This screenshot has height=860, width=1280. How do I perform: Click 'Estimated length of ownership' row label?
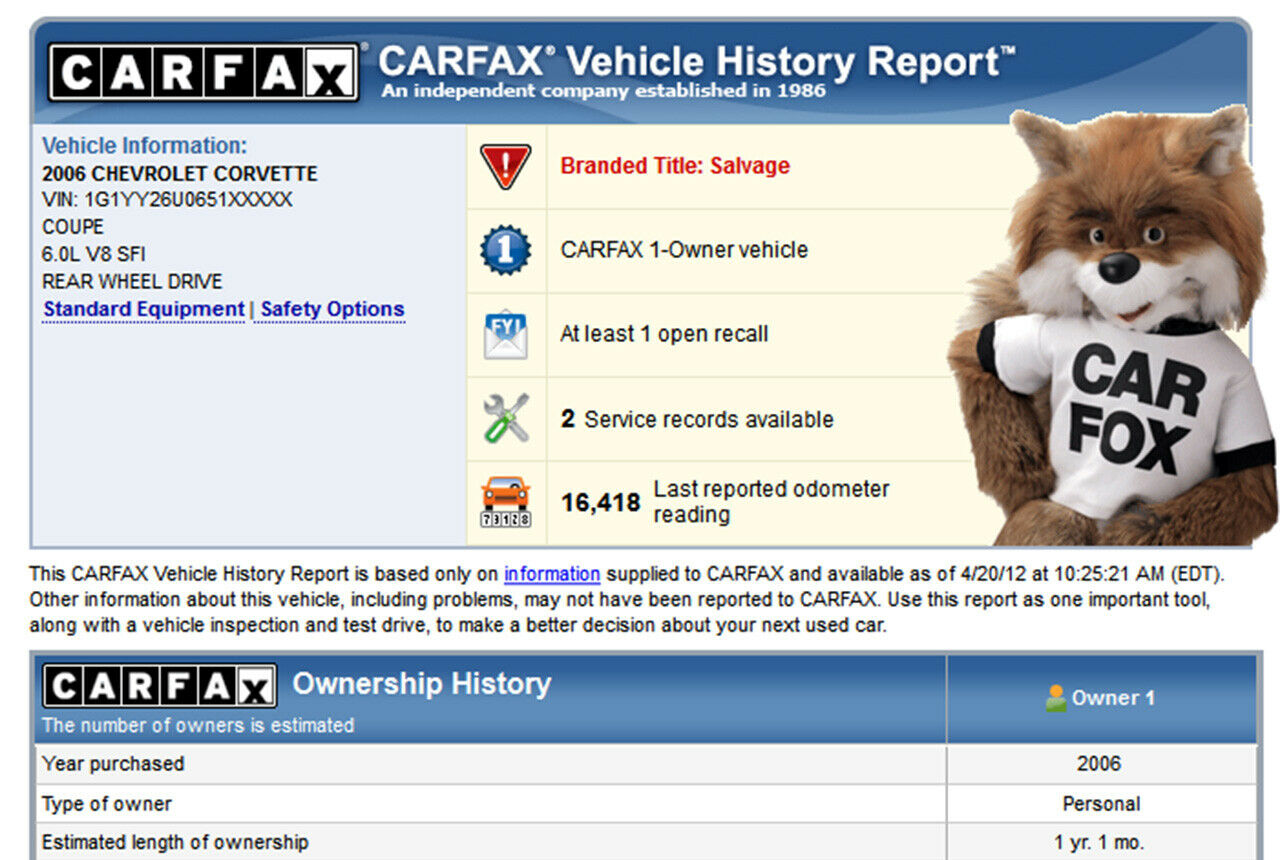pos(175,842)
